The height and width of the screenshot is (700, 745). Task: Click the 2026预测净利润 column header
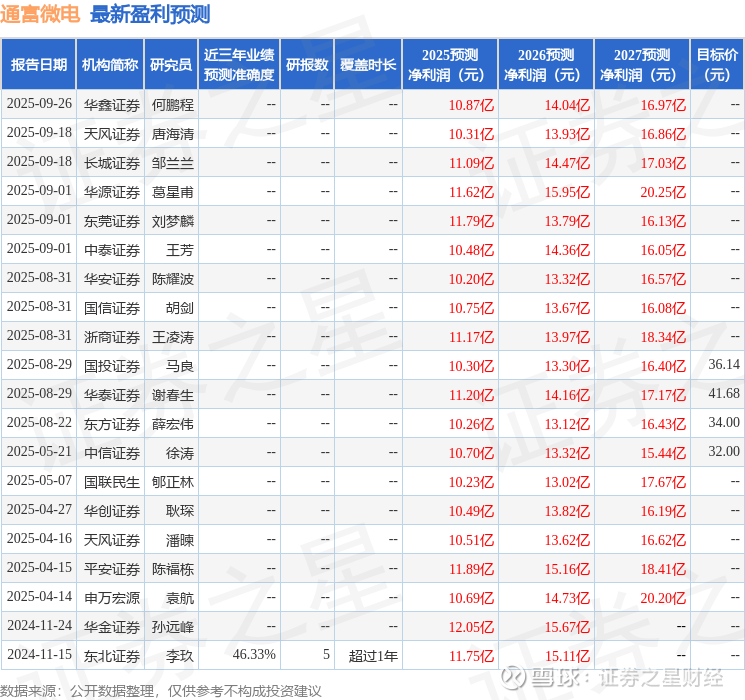coord(546,65)
